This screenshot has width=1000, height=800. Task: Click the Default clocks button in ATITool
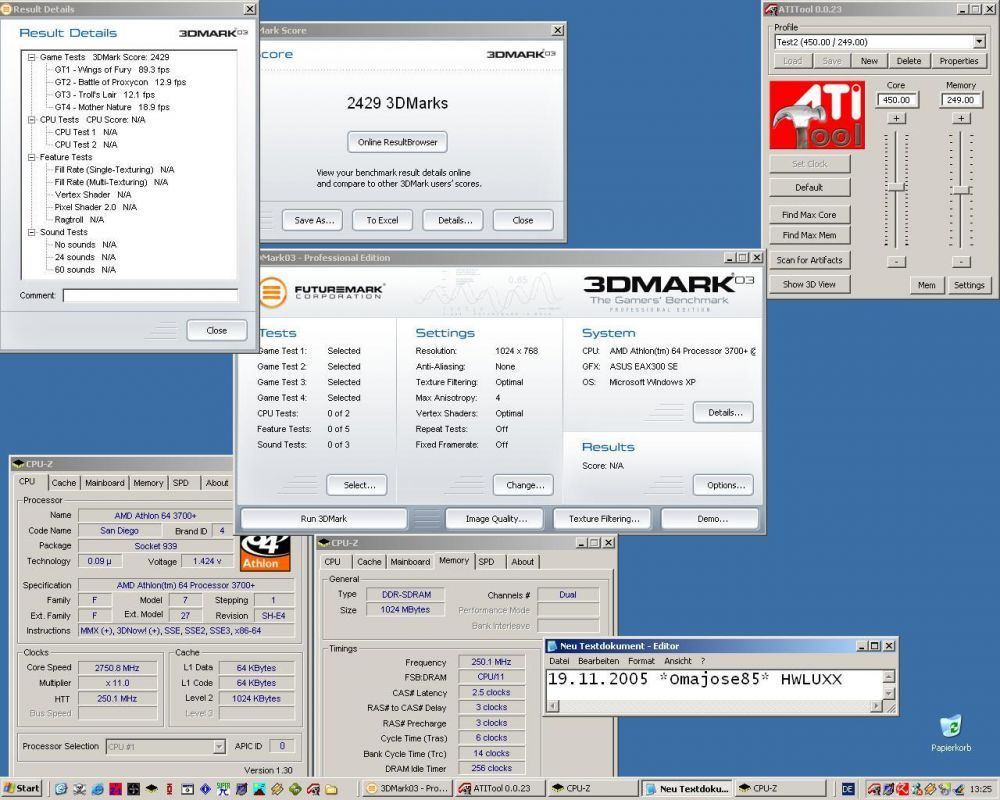pos(809,188)
